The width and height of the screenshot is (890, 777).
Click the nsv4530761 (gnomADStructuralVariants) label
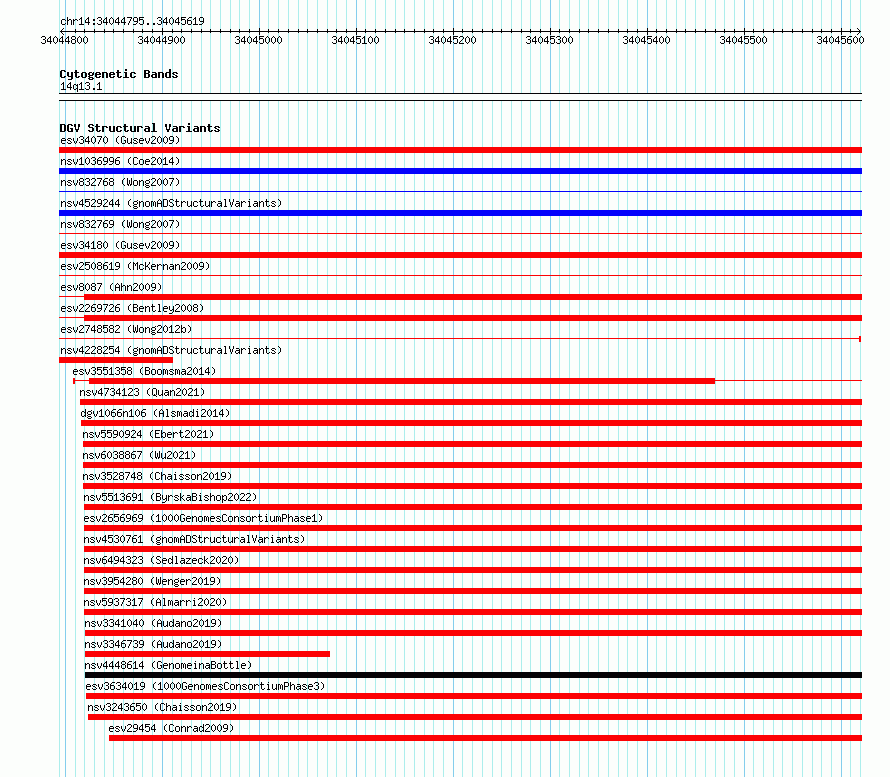pos(194,539)
